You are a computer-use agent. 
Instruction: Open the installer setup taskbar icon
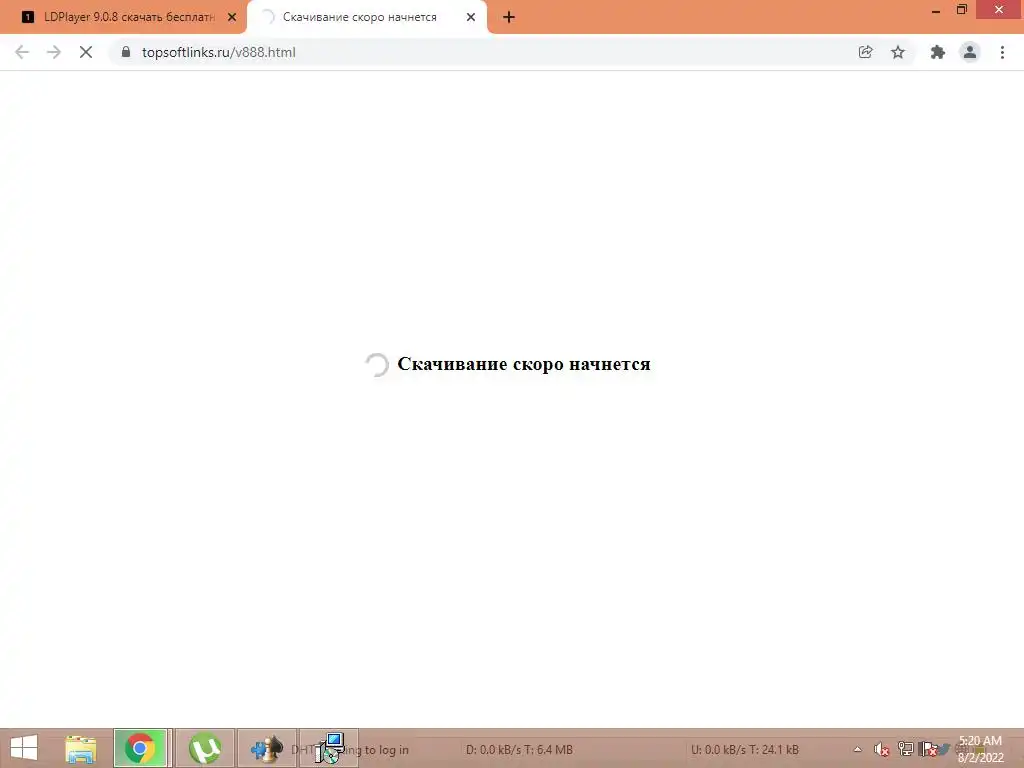(329, 748)
